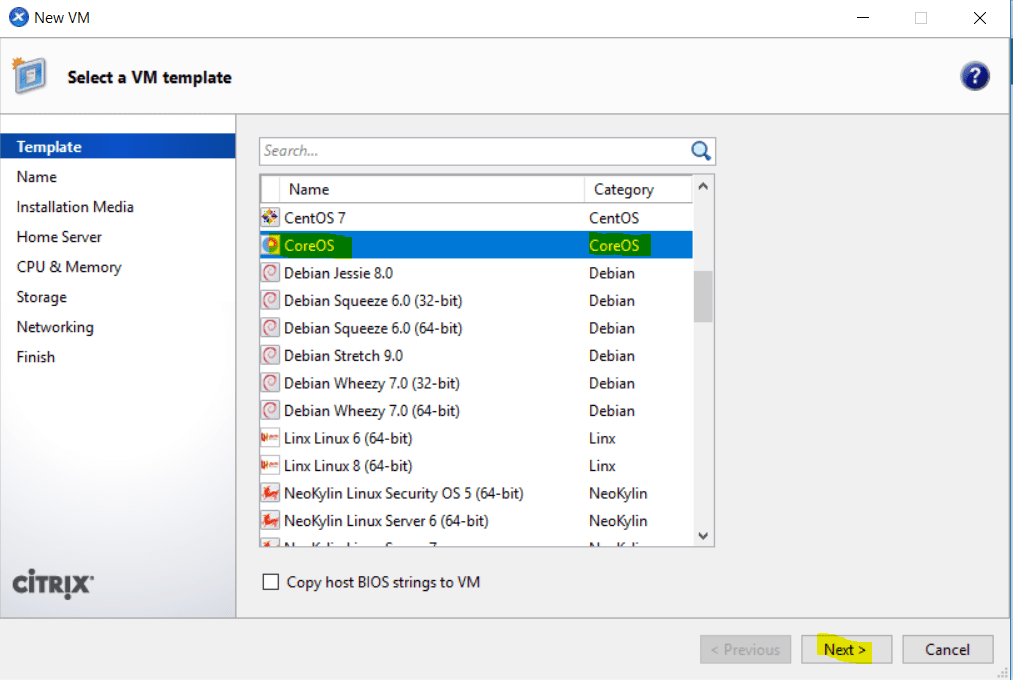Viewport: 1013px width, 680px height.
Task: Switch to the Networking step
Action: pyautogui.click(x=55, y=326)
